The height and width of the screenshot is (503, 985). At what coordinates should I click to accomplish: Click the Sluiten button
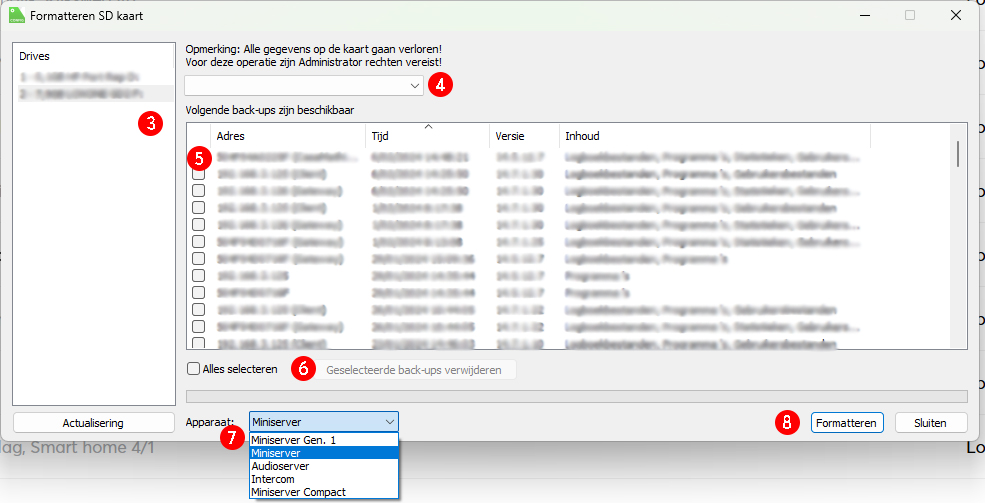click(932, 422)
